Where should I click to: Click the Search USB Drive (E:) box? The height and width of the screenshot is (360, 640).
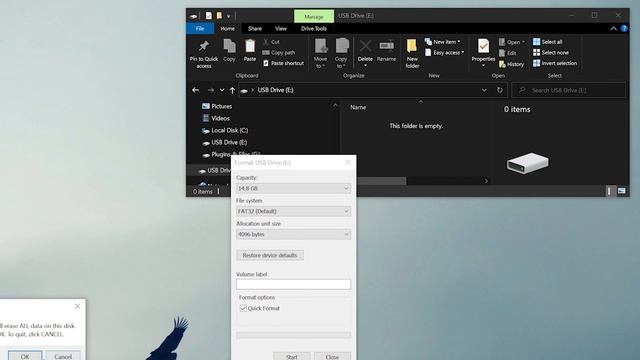tap(569, 90)
